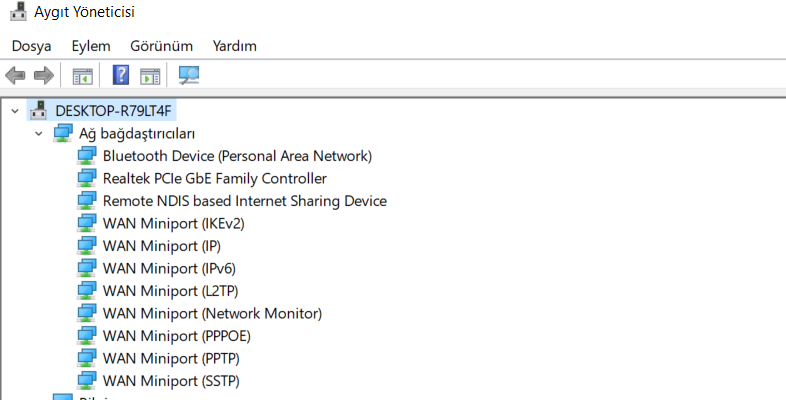Image resolution: width=786 pixels, height=400 pixels.
Task: Open the Yardım menu
Action: point(234,46)
